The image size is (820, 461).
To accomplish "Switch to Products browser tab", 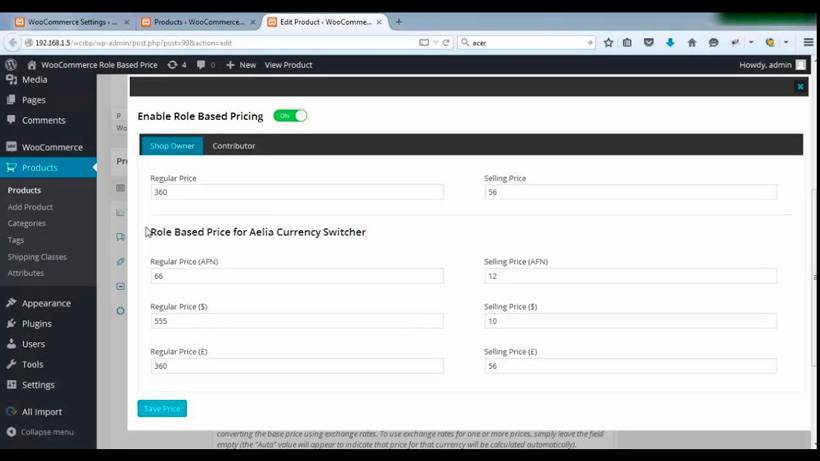I will 199,22.
